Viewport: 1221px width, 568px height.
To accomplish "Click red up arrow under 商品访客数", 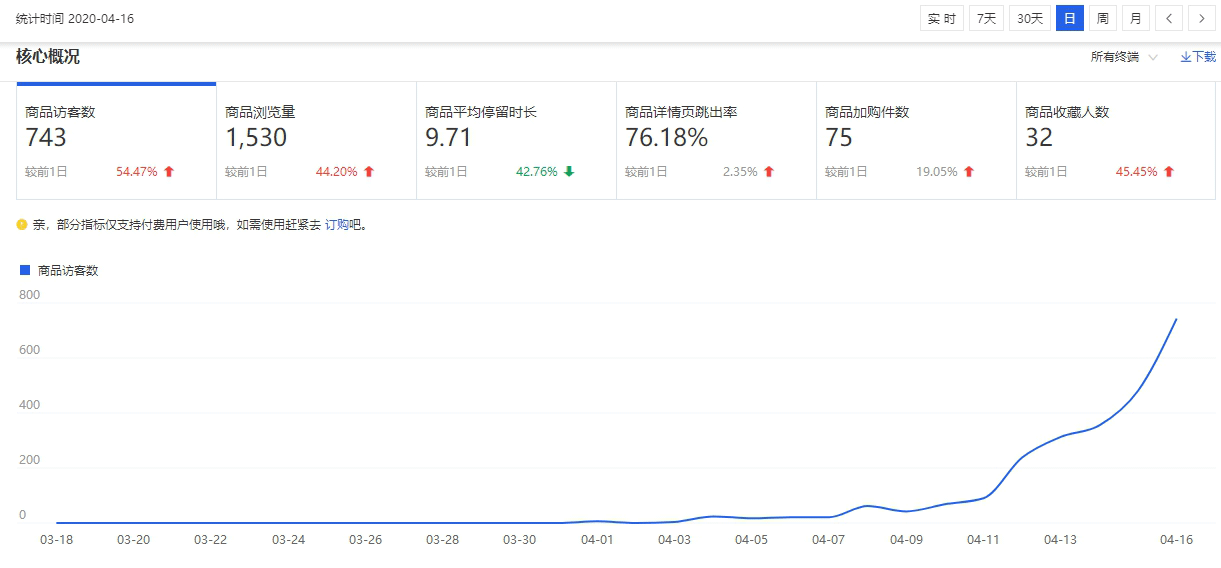I will point(169,172).
